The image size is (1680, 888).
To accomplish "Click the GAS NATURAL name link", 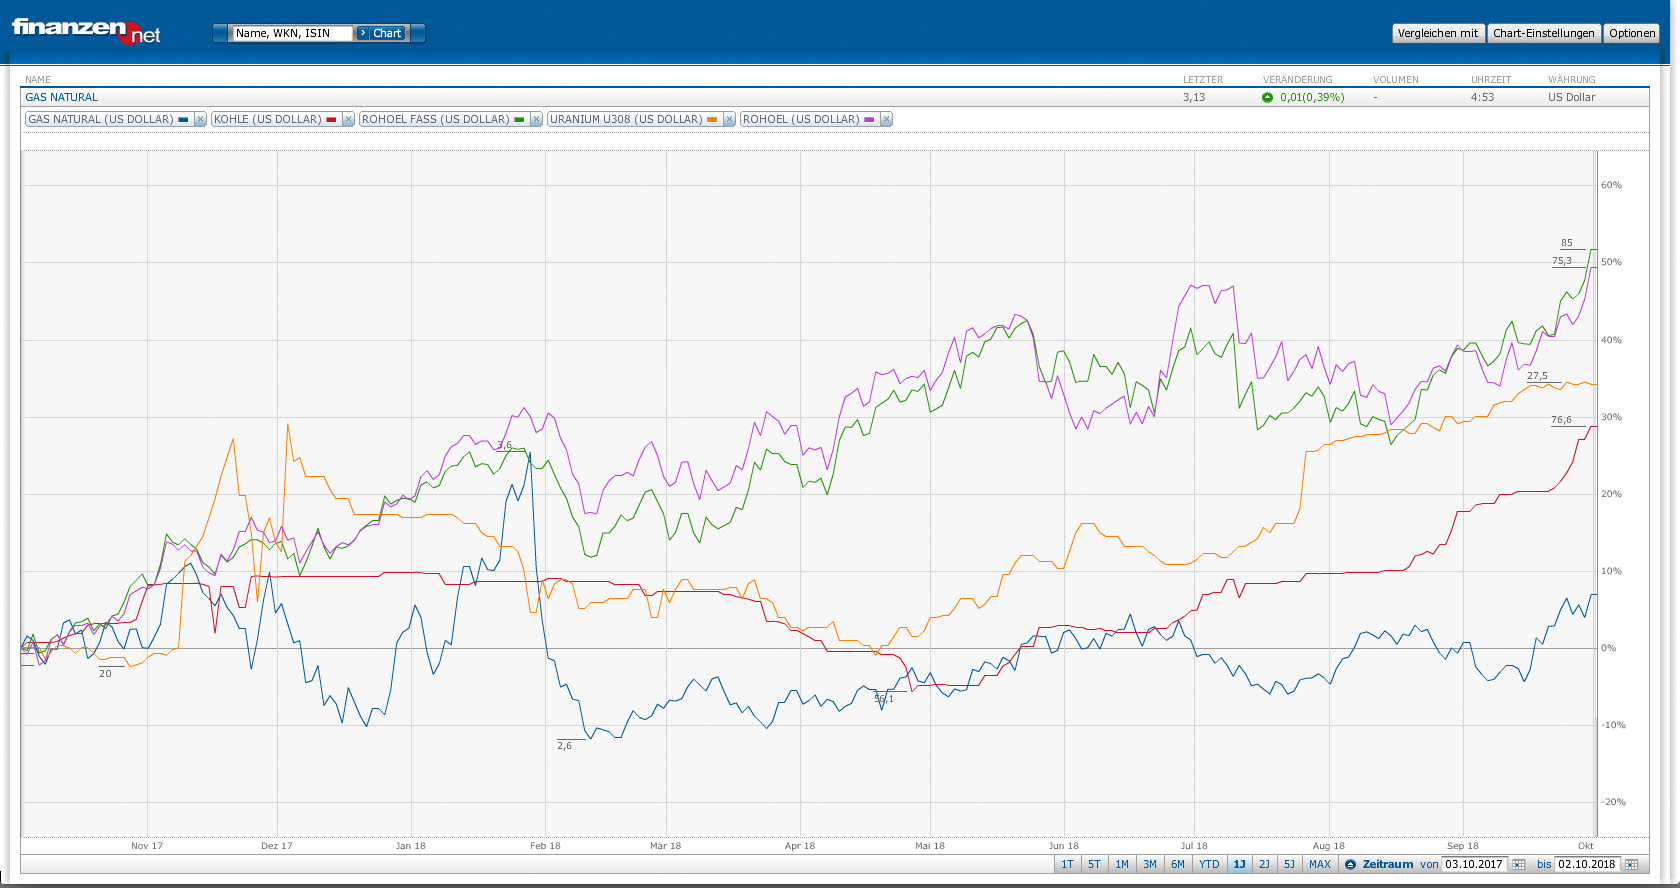I will tap(62, 97).
